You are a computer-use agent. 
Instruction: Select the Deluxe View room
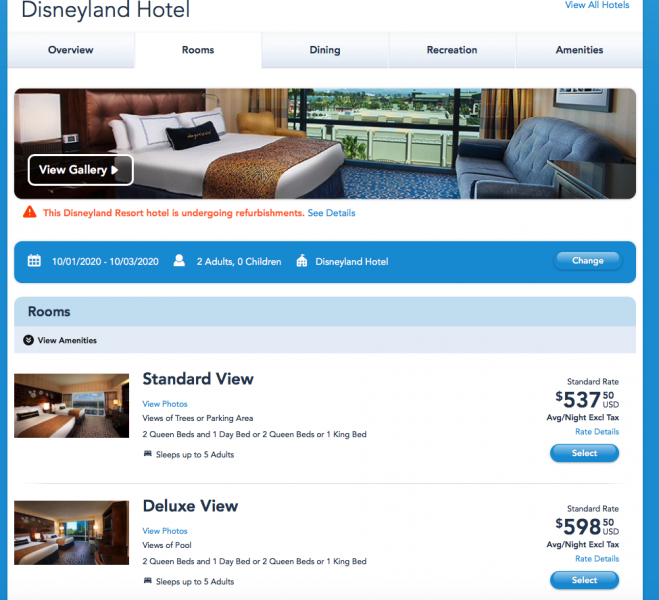pyautogui.click(x=584, y=580)
